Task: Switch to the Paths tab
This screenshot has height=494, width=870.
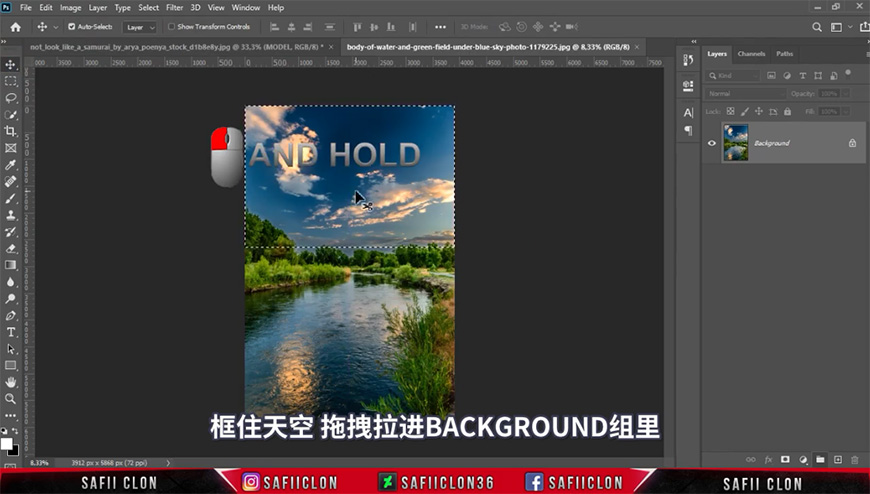Action: pyautogui.click(x=785, y=54)
